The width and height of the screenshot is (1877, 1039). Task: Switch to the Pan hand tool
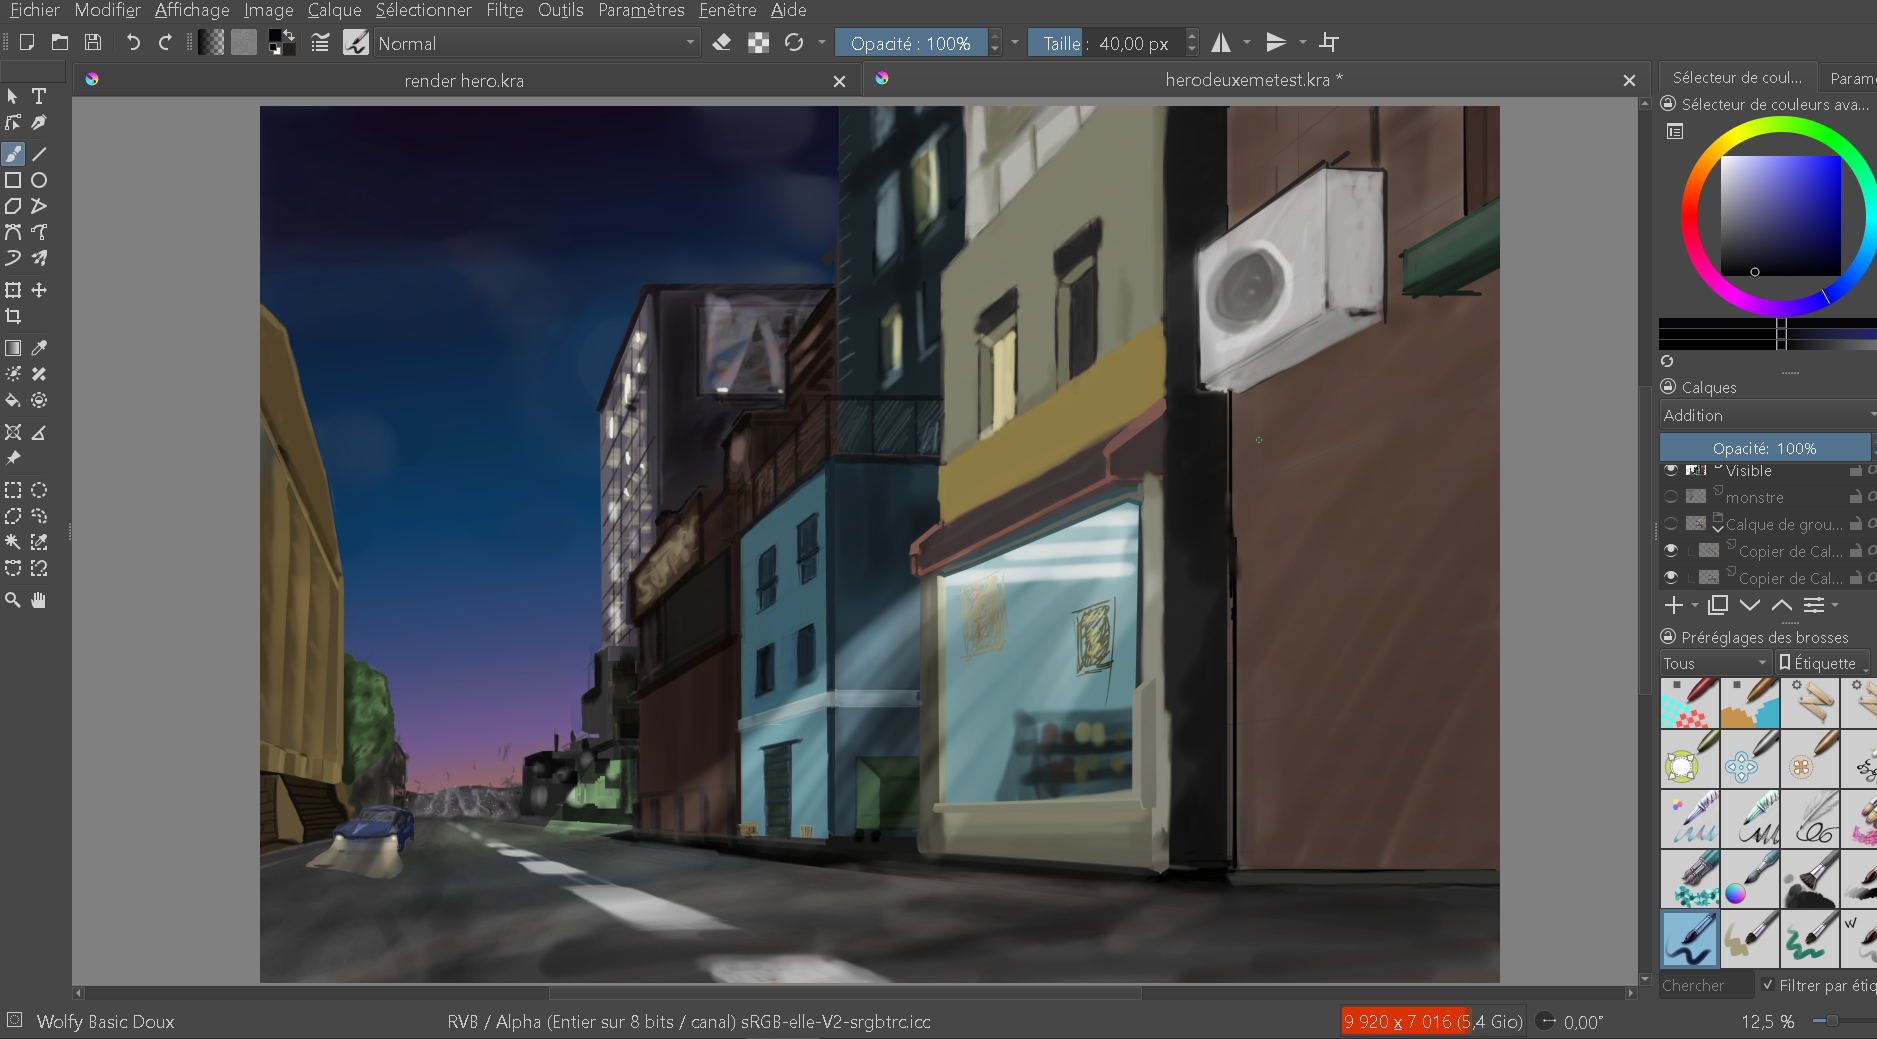39,600
